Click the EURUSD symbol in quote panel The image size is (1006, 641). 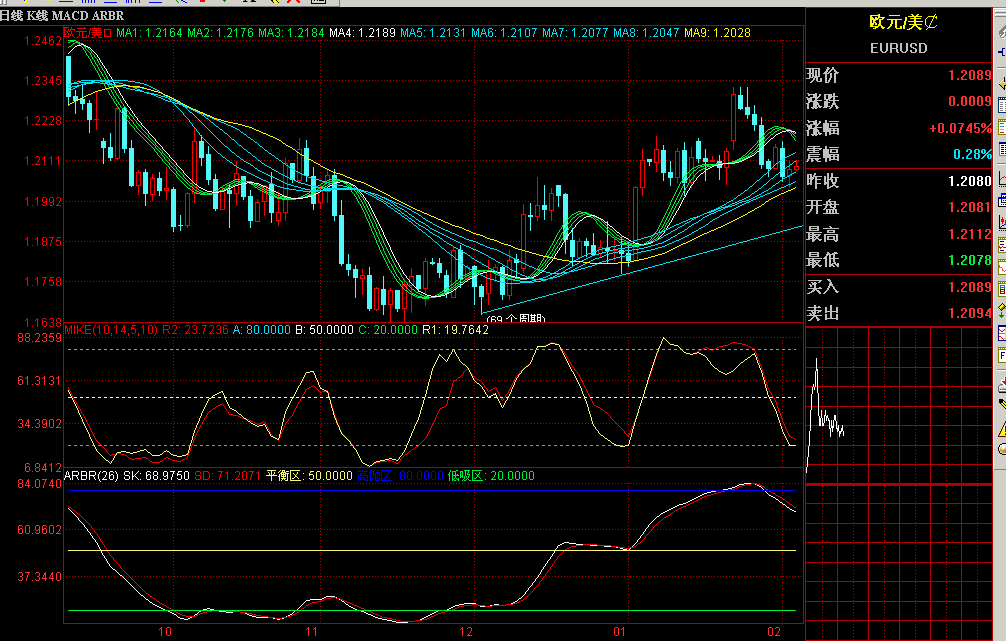(x=898, y=48)
